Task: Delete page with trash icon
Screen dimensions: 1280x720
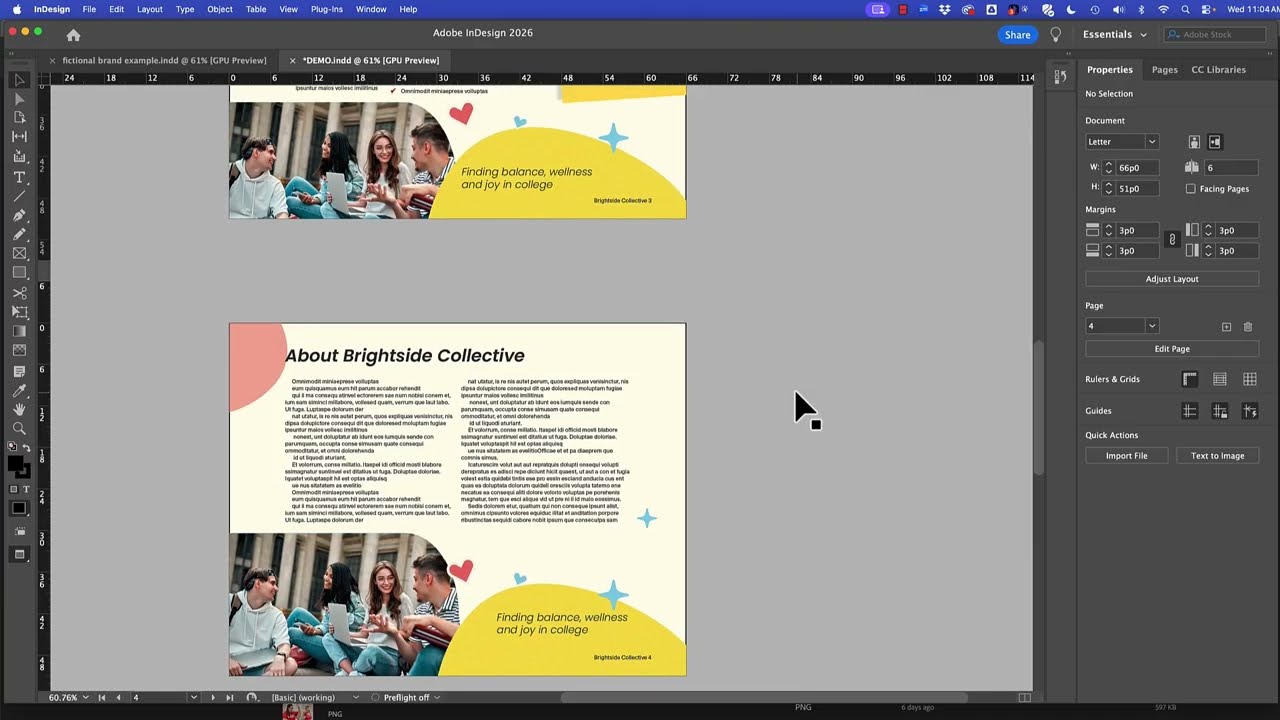Action: click(x=1247, y=327)
